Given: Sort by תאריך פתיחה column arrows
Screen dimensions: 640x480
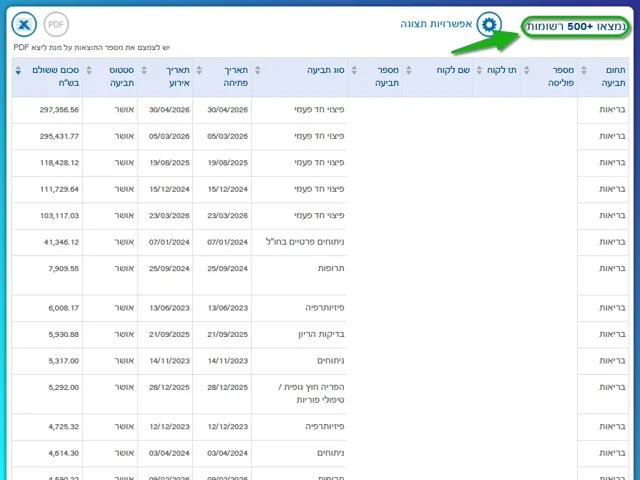Looking at the screenshot, I should 199,70.
